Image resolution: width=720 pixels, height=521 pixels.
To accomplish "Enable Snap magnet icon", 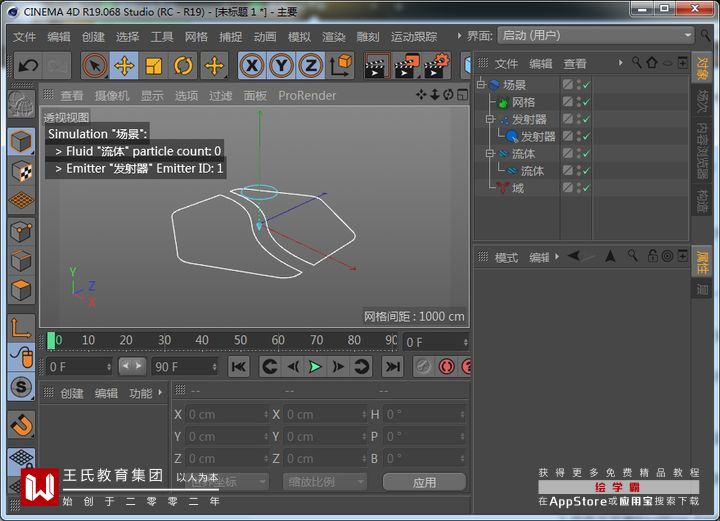I will 21,425.
